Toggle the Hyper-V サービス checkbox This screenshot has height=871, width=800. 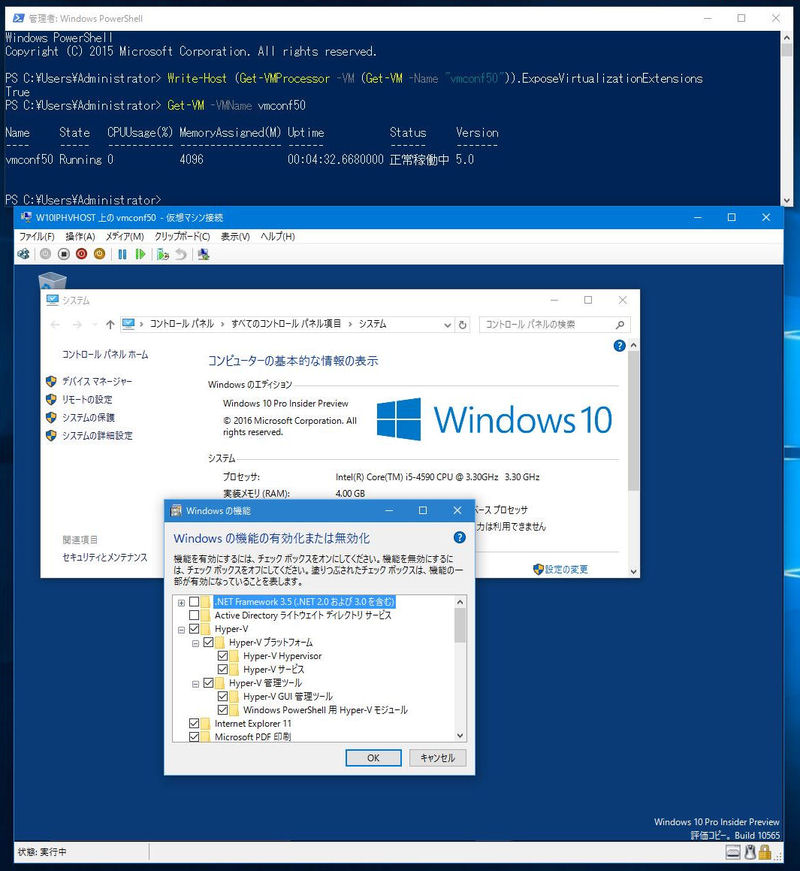click(223, 669)
